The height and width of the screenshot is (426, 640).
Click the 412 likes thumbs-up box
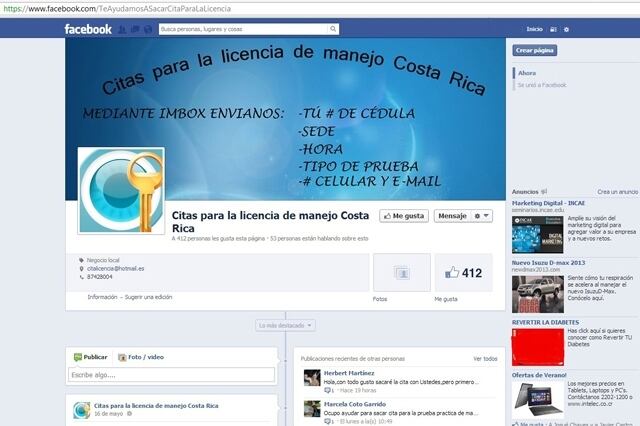(463, 272)
